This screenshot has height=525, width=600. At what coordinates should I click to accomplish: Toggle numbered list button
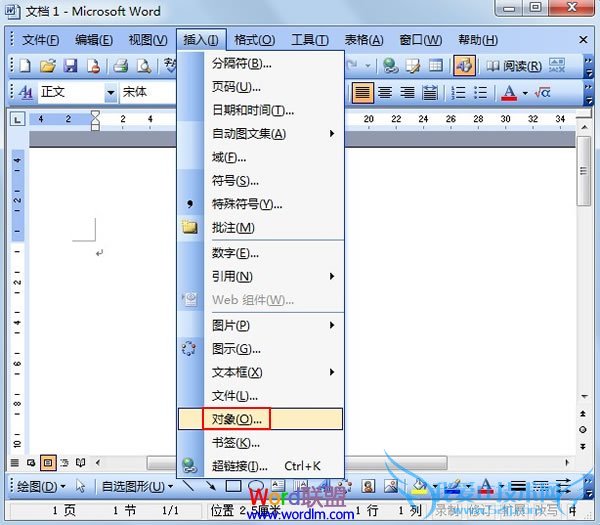click(458, 93)
